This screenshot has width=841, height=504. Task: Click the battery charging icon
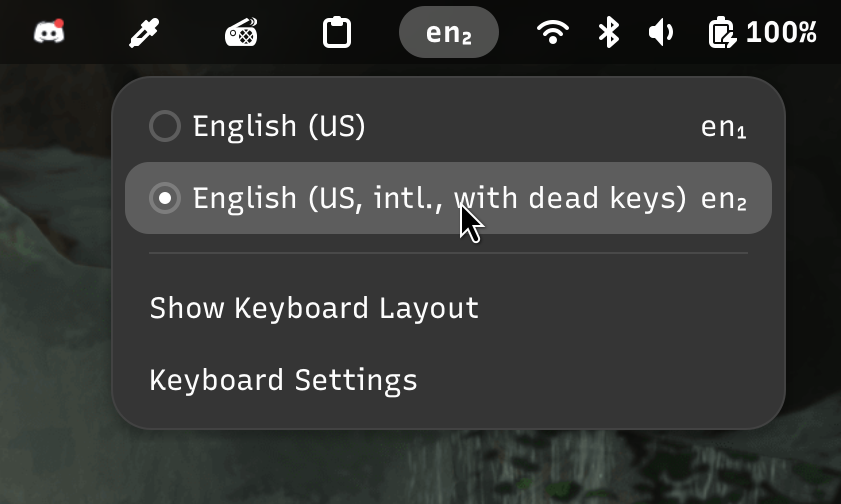721,33
